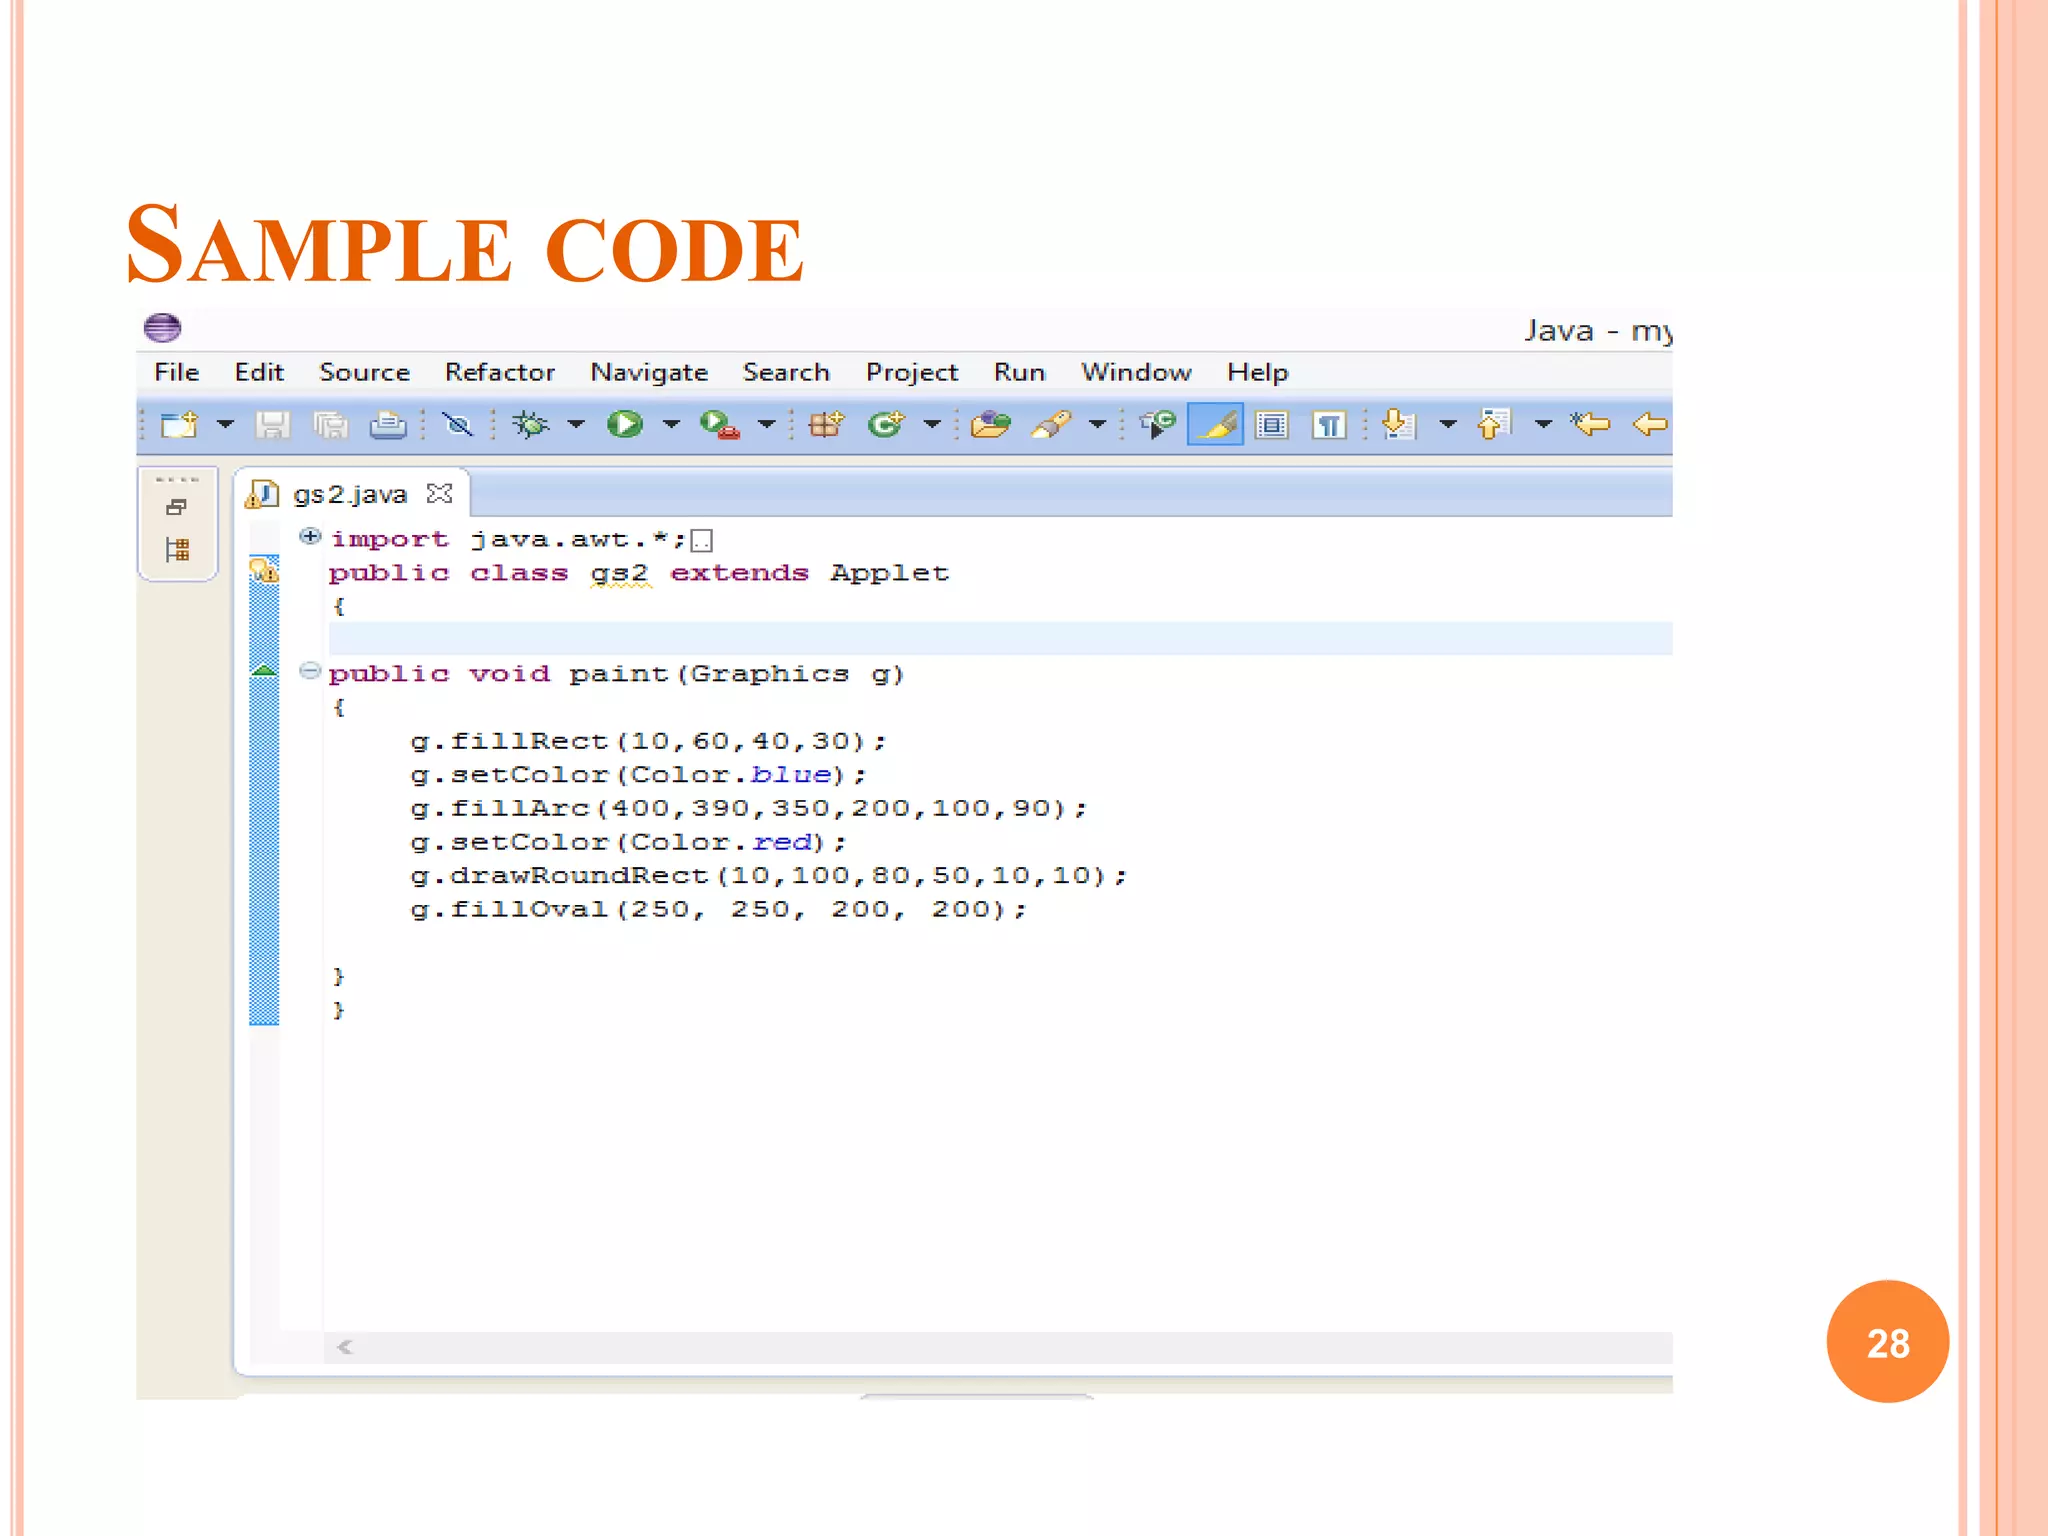Open the Project menu
2048x1536 pixels.
[912, 373]
